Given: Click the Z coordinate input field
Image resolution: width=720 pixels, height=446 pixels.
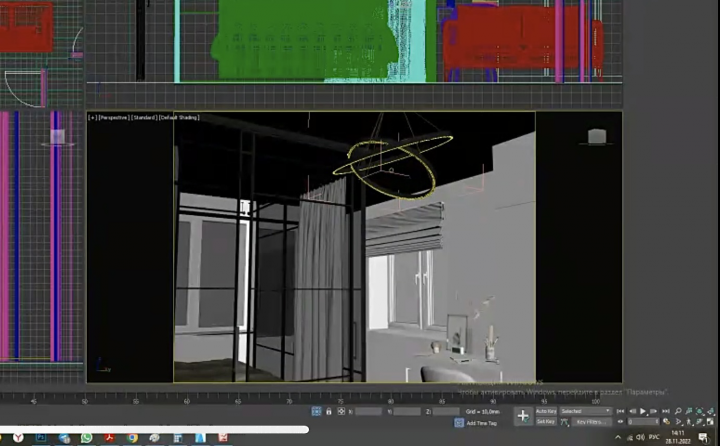Looking at the screenshot, I should 446,412.
